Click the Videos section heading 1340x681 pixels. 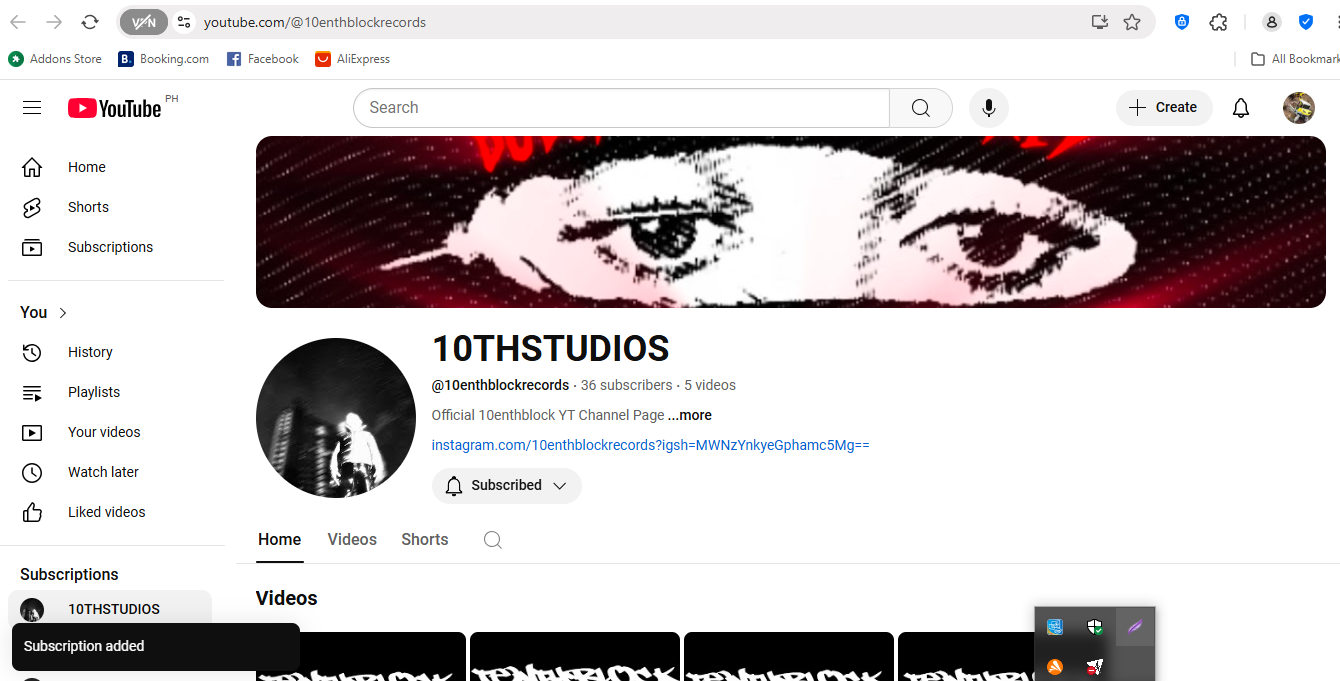click(x=287, y=598)
